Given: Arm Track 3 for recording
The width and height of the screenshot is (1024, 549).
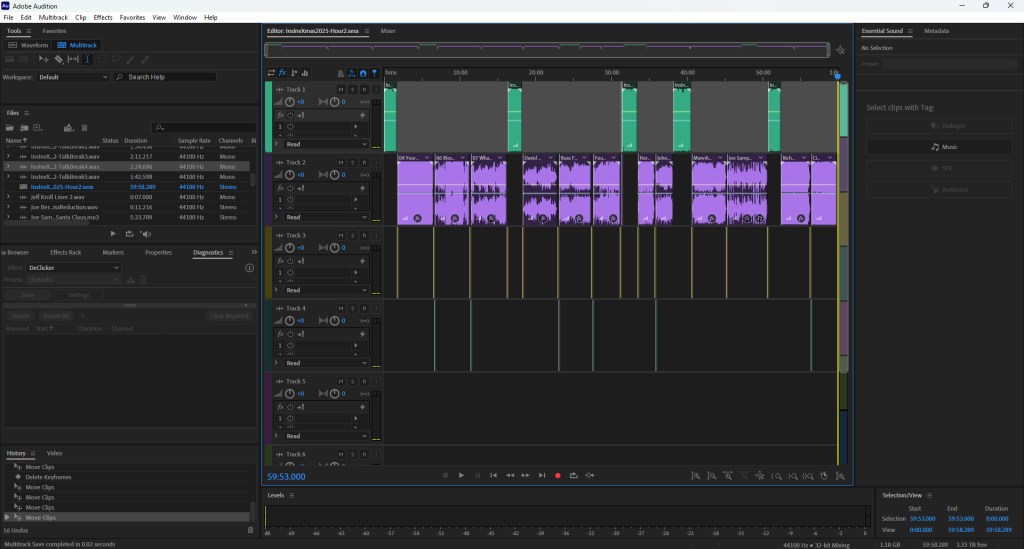Looking at the screenshot, I should (x=364, y=235).
